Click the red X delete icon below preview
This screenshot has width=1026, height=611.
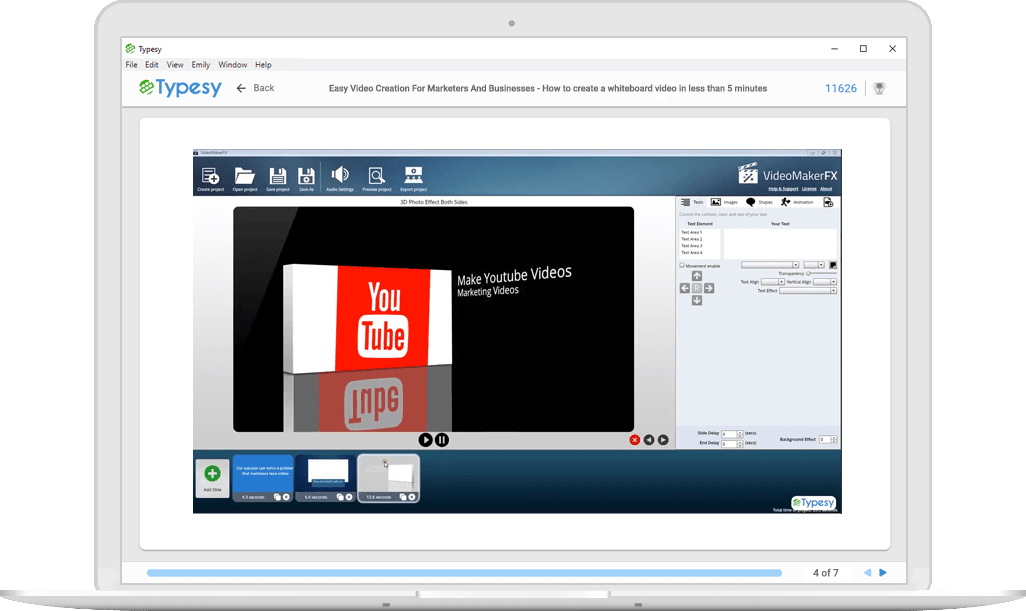click(x=634, y=440)
